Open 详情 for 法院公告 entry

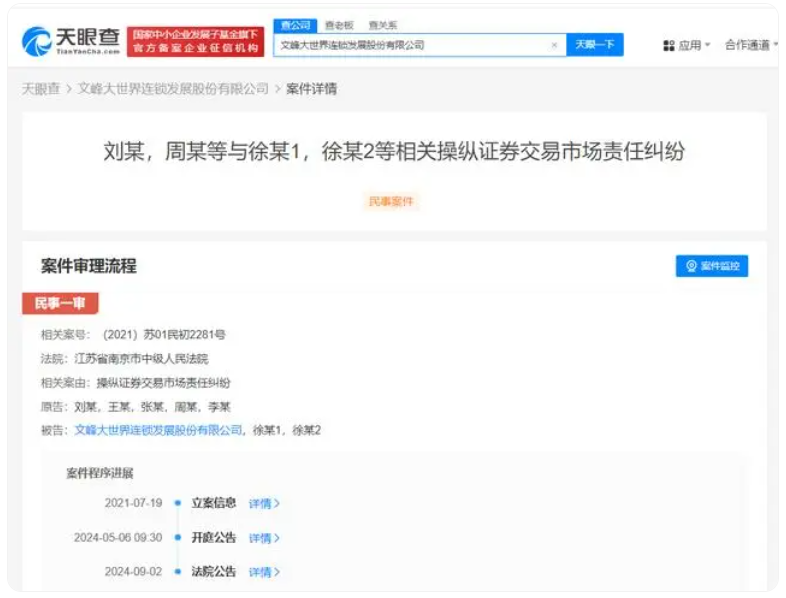pos(264,572)
